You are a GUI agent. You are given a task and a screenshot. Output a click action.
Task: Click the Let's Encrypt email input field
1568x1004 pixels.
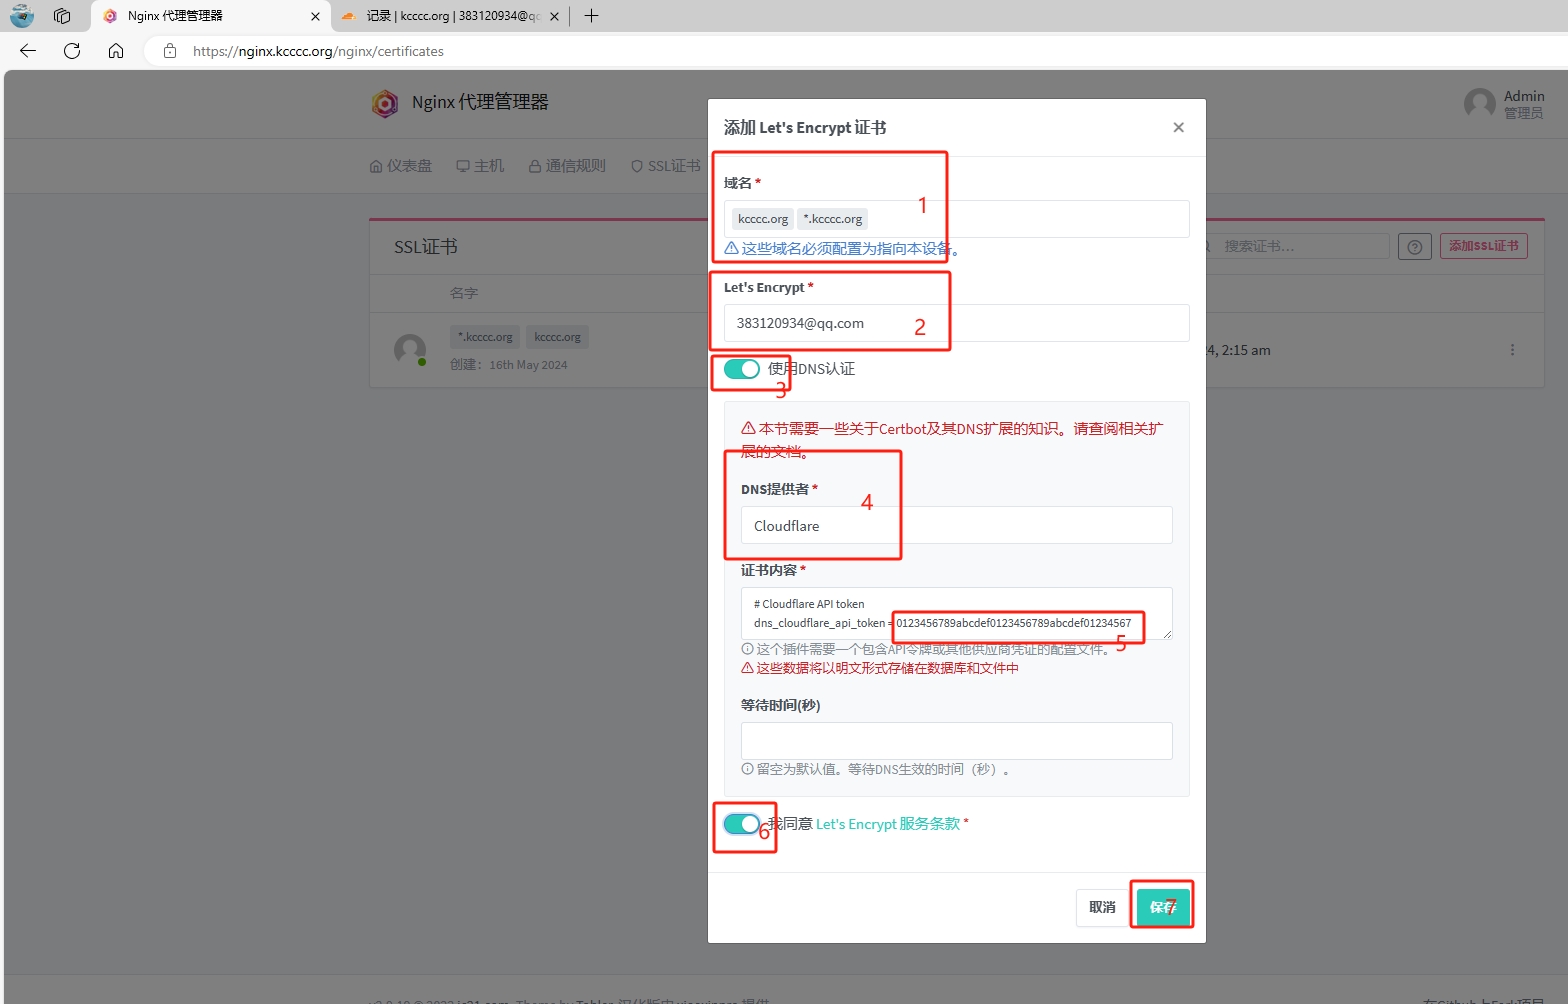pos(956,323)
